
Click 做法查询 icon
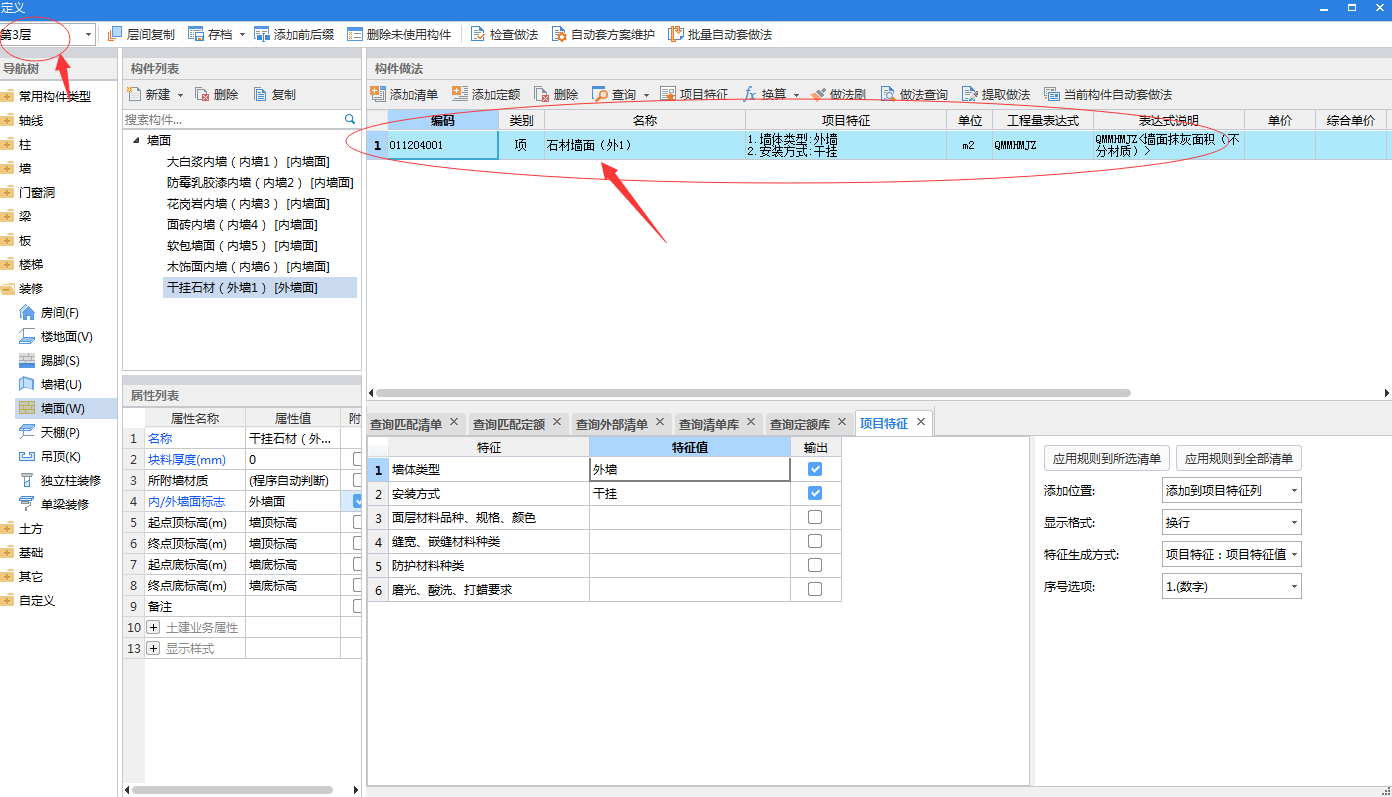point(887,94)
